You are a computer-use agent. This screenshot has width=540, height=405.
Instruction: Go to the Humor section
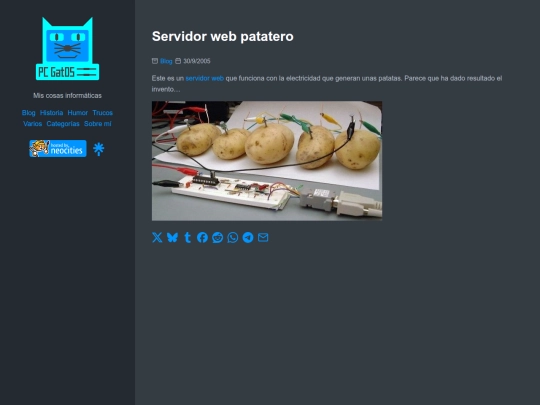coord(78,113)
